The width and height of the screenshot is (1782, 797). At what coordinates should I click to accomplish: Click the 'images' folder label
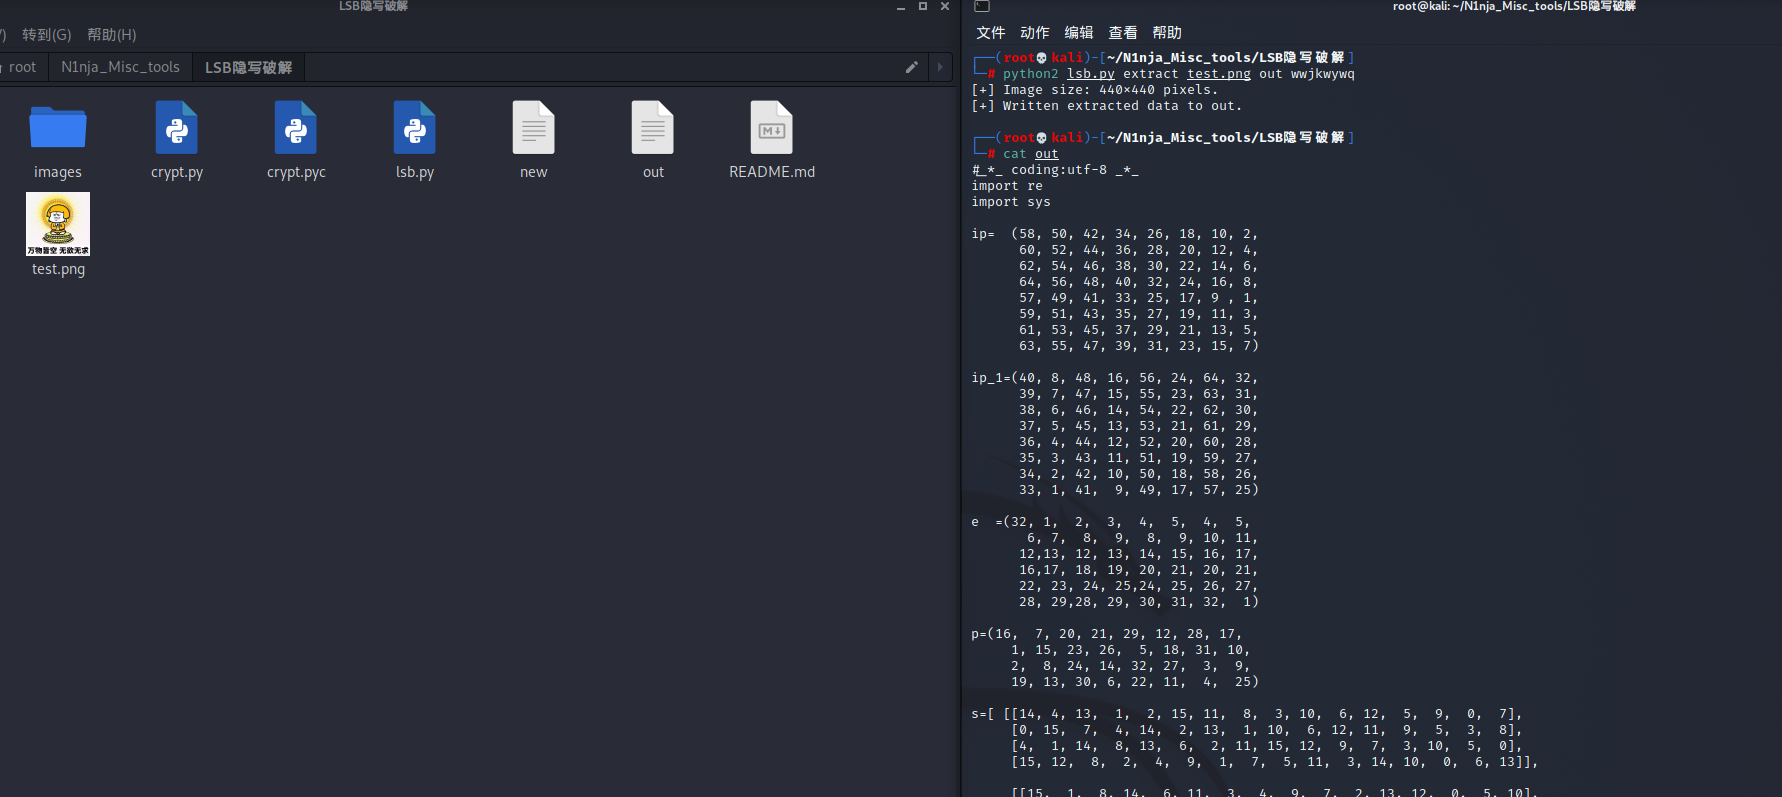[58, 172]
